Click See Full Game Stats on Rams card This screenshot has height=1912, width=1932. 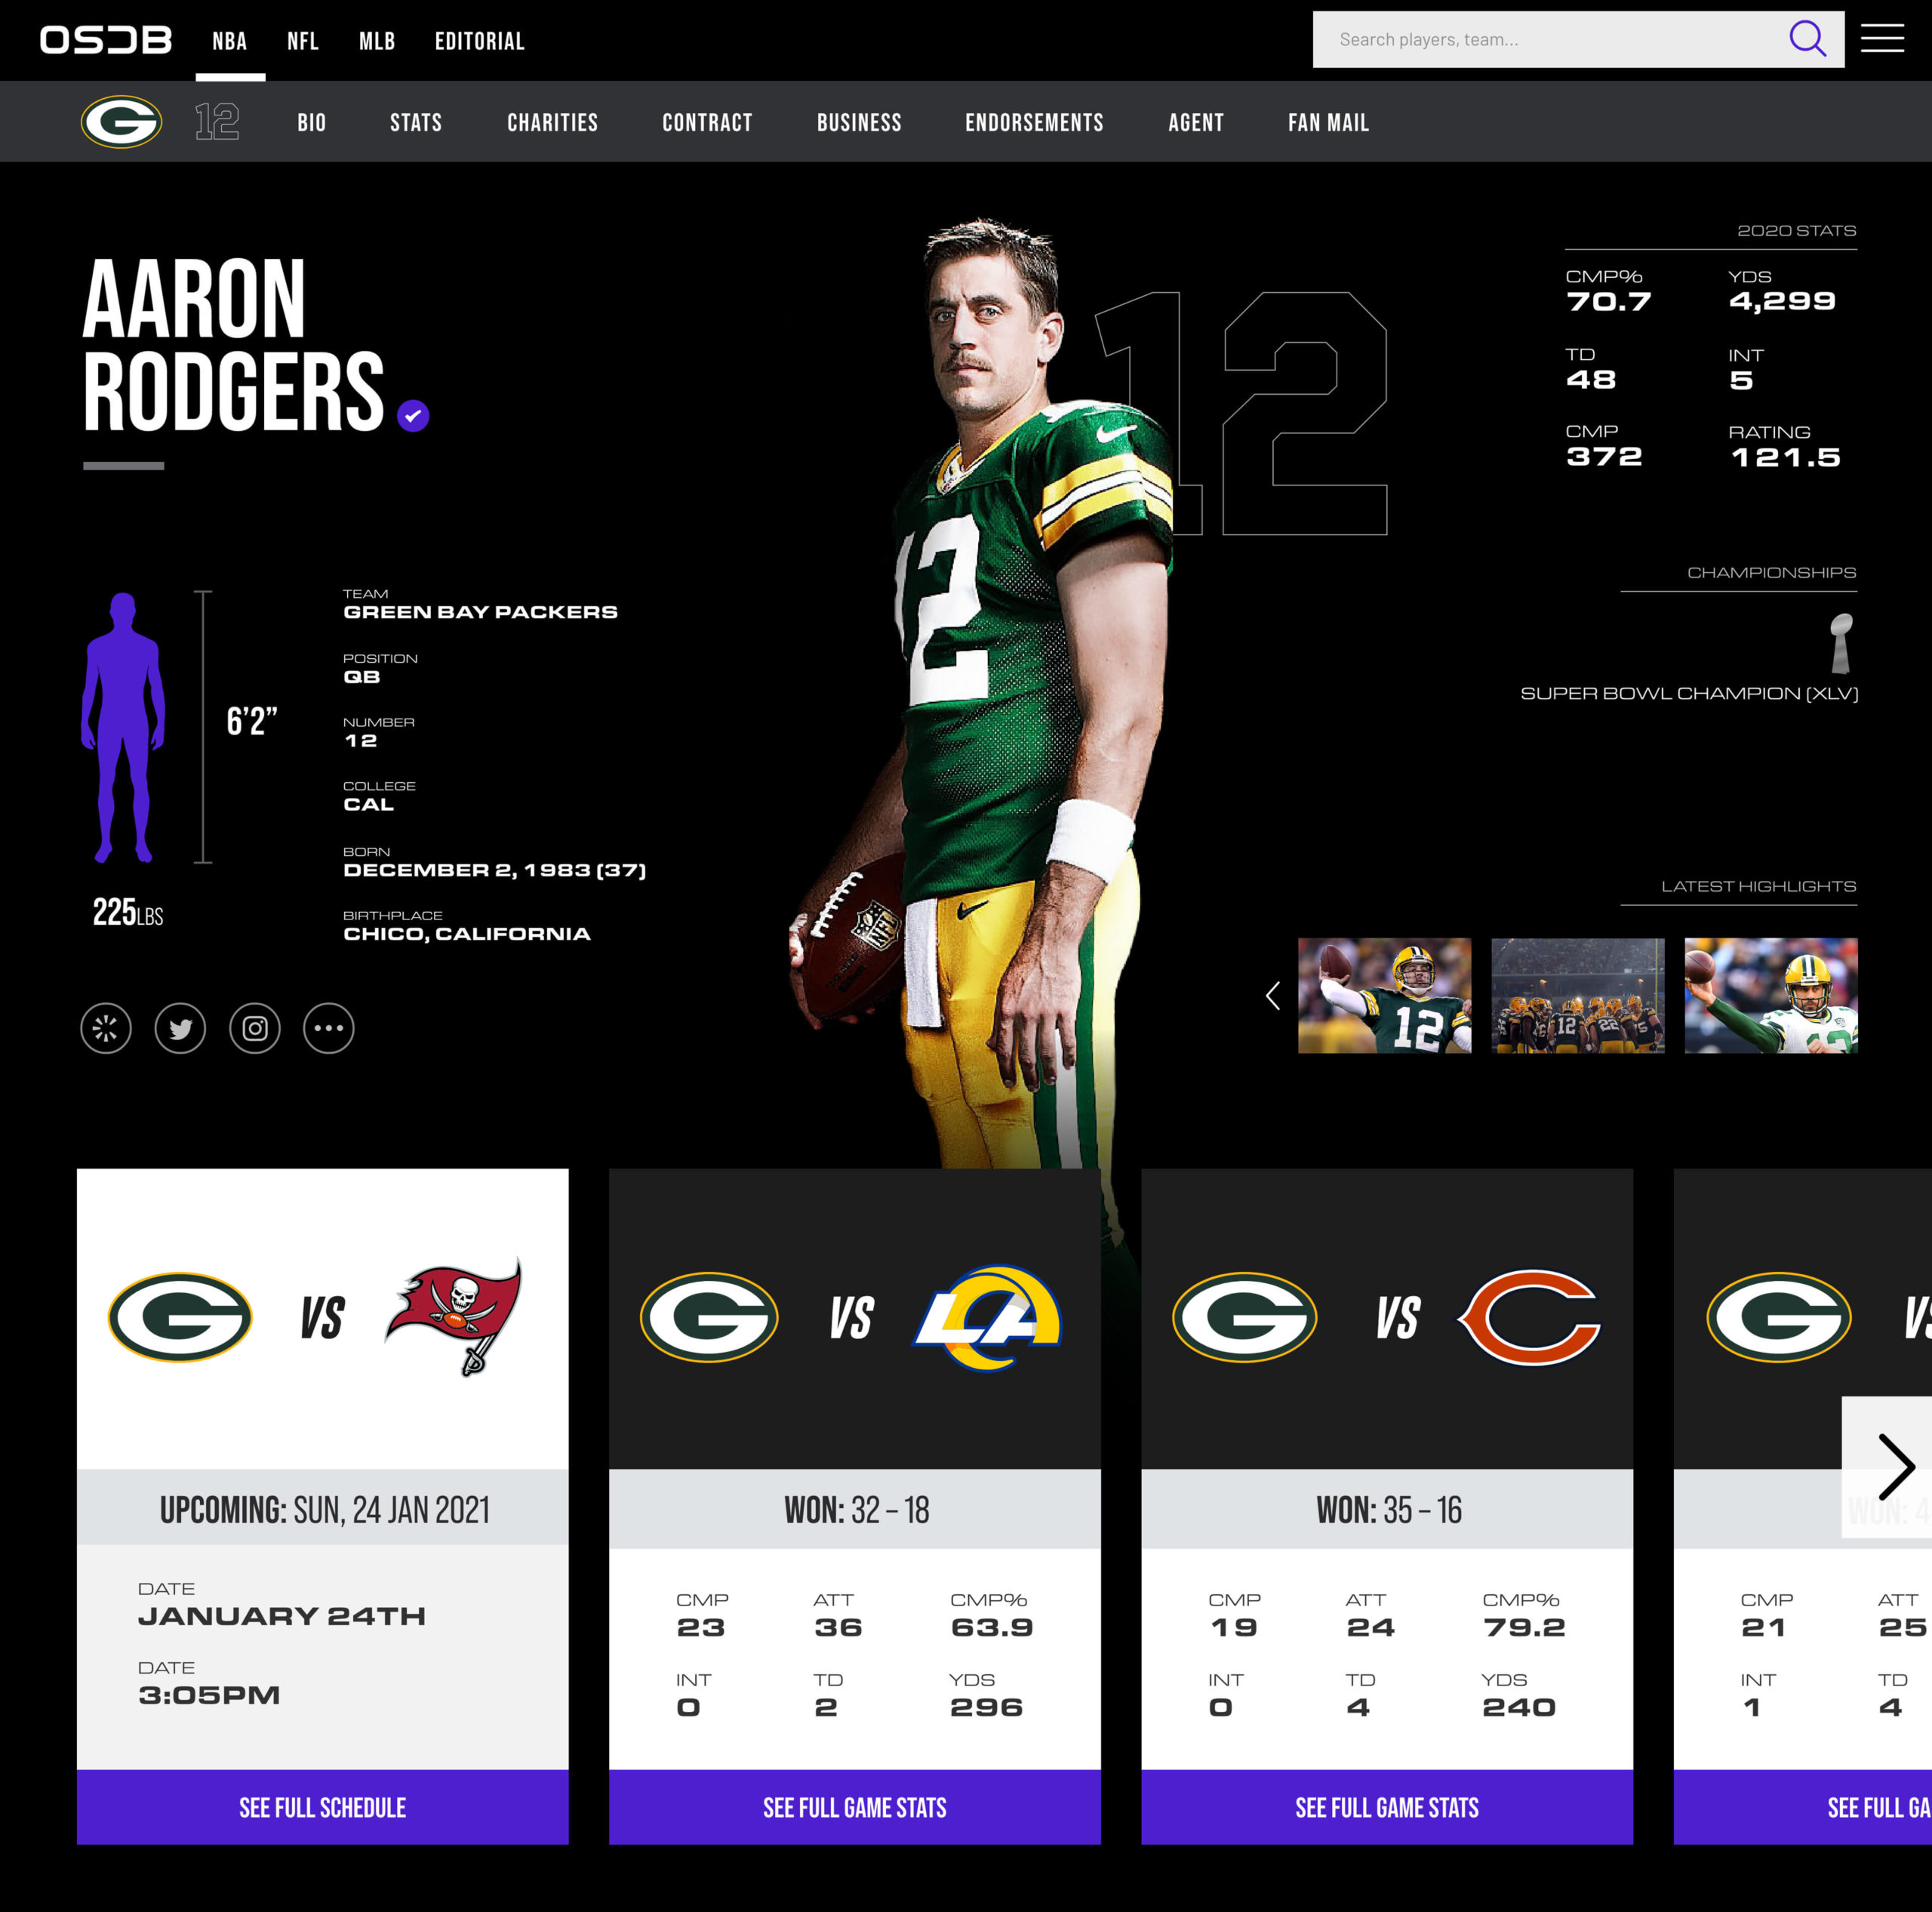(855, 1807)
